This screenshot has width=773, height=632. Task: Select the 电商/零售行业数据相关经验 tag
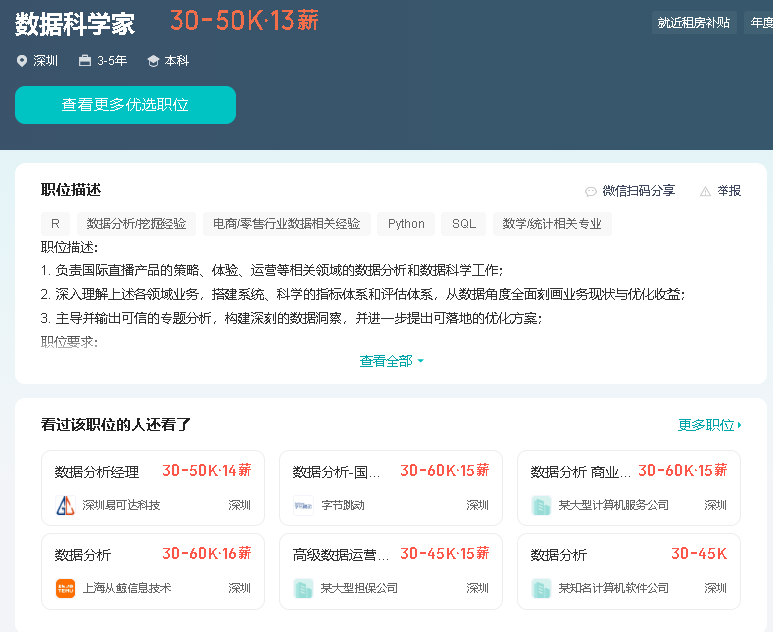(286, 224)
